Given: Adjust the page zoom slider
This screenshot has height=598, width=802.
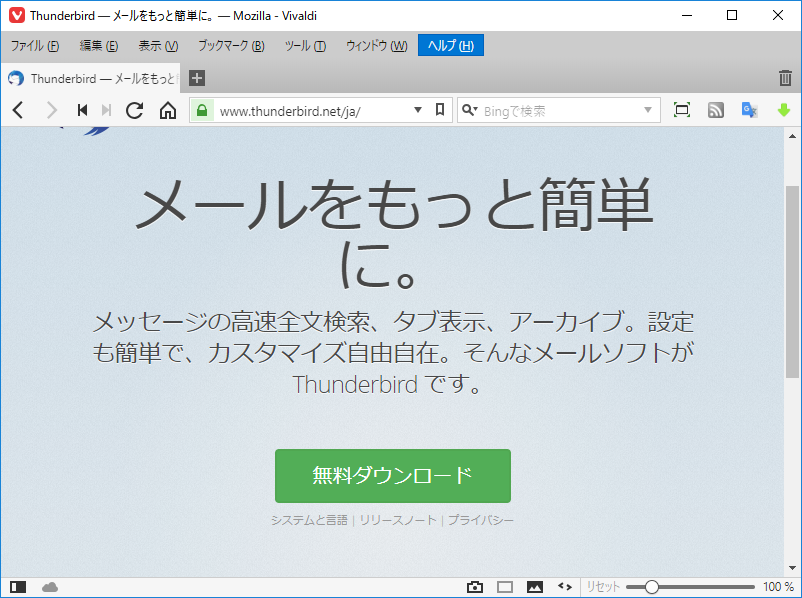Looking at the screenshot, I should pos(652,587).
